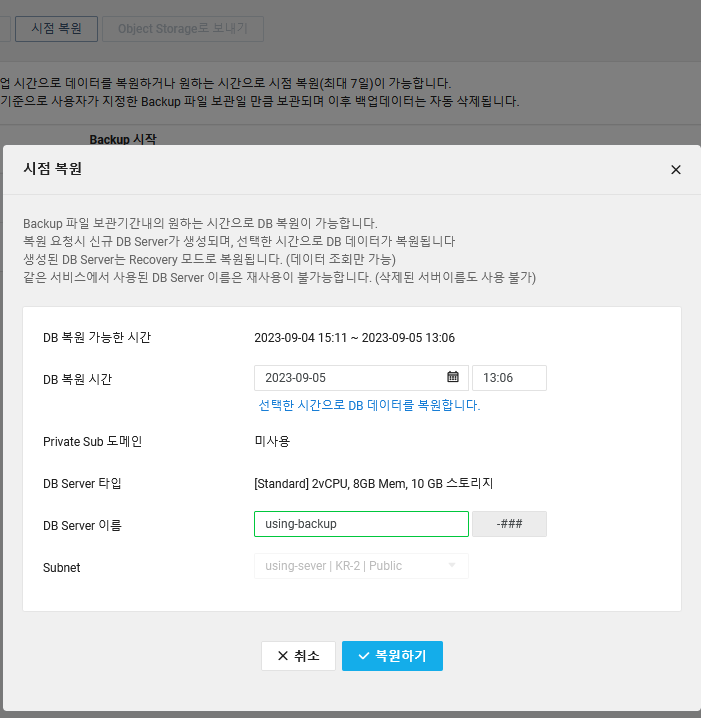
Task: Select the range text 2023-09-04 15:11 ~ 2023-09-05 13:06
Action: pos(354,338)
